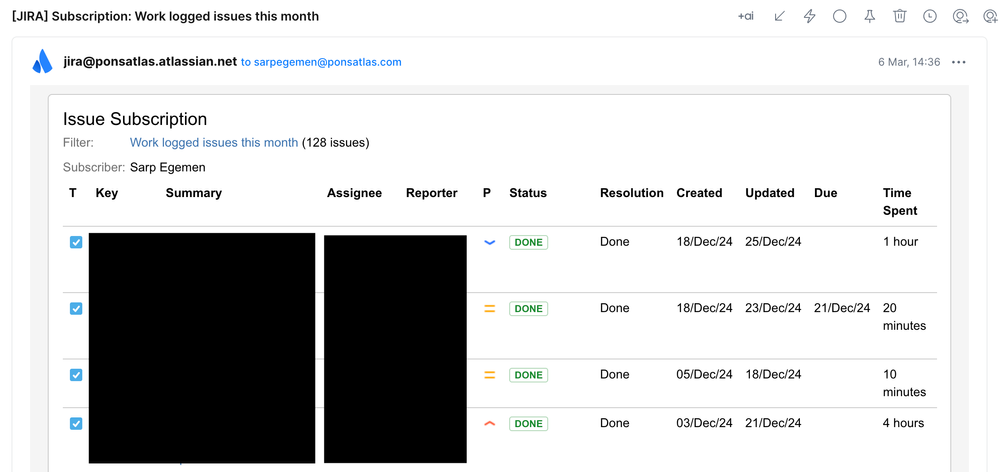Click recipient 'to sarpegemen@ponsatlas.com'
Screen dimensions: 999x472
coord(321,62)
